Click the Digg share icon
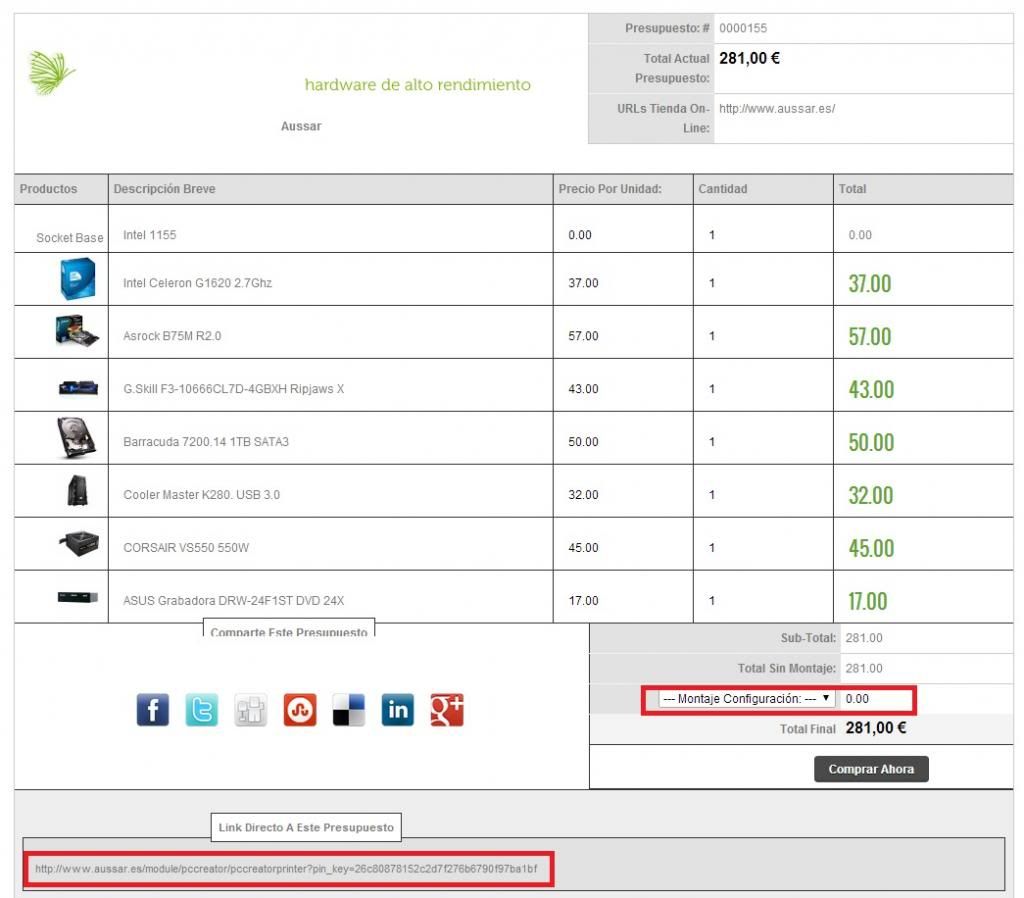 point(251,709)
